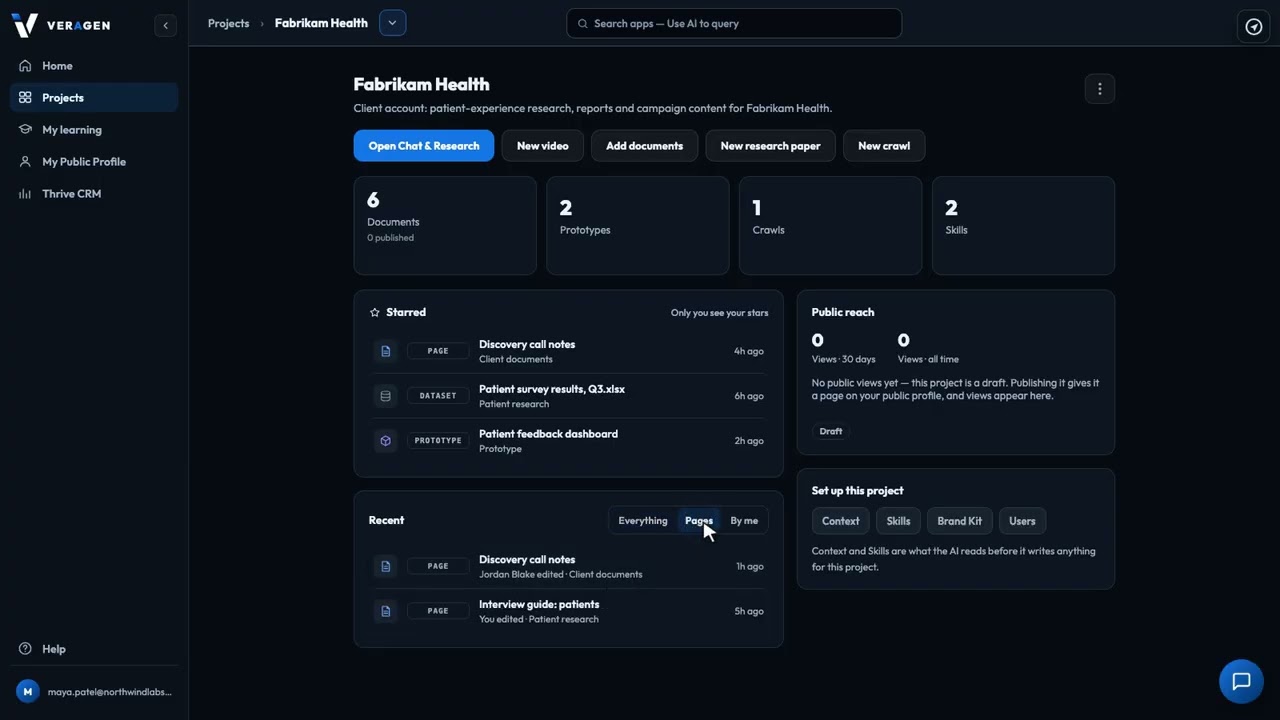This screenshot has width=1280, height=720.
Task: Open the Skills setup chip
Action: coord(899,521)
